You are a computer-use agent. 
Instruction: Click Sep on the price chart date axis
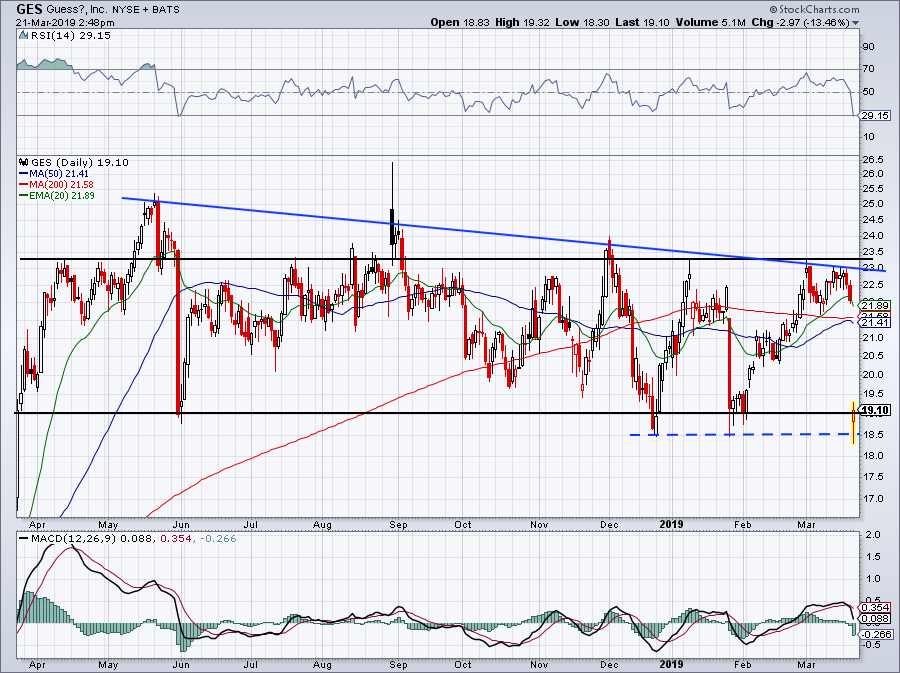[398, 524]
